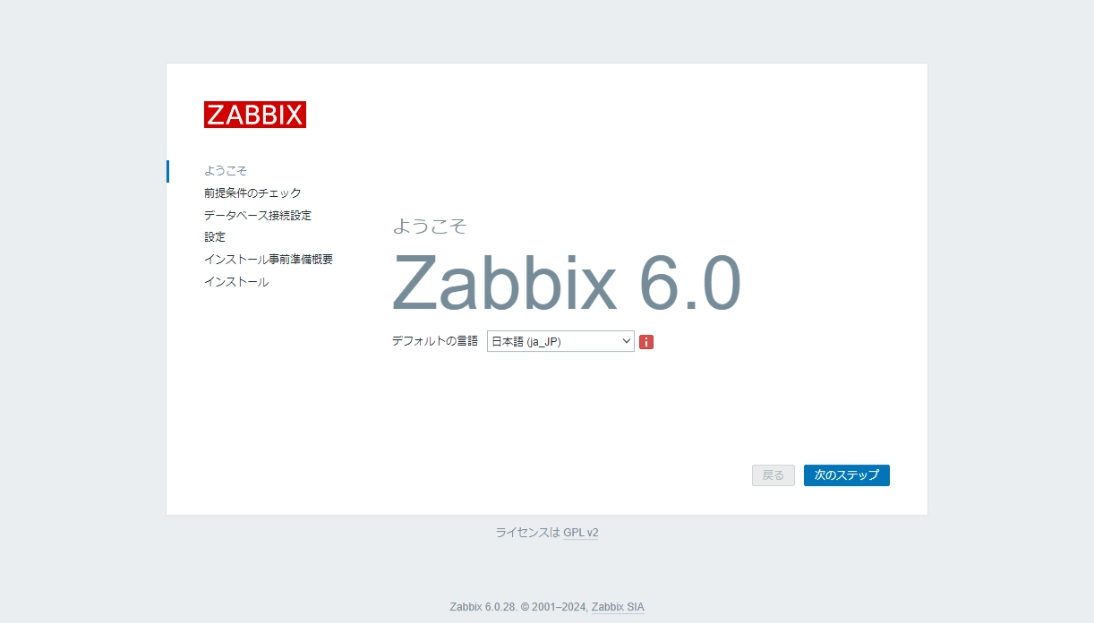Click the disabled 戻る button
This screenshot has width=1094, height=623.
[773, 475]
